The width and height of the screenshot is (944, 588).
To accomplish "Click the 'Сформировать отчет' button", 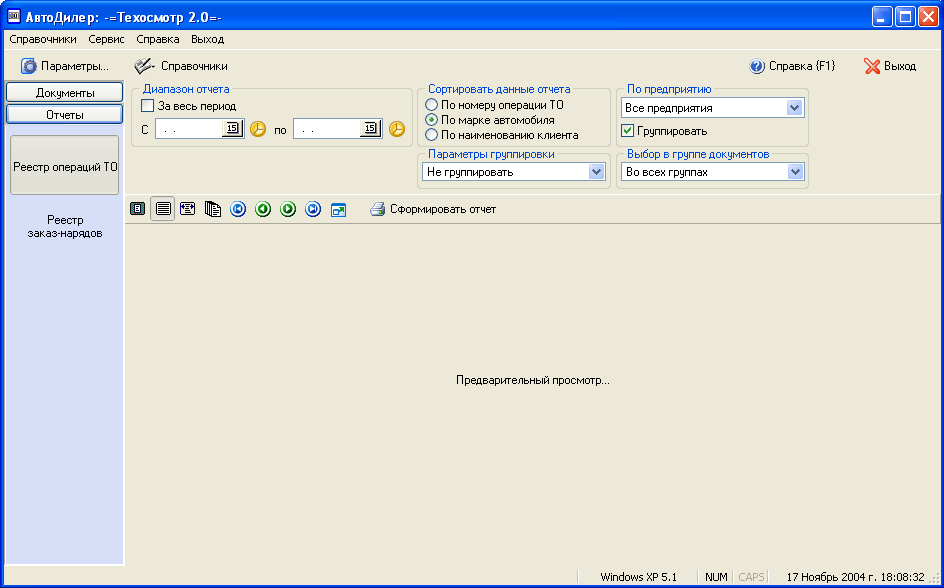I will [x=433, y=209].
